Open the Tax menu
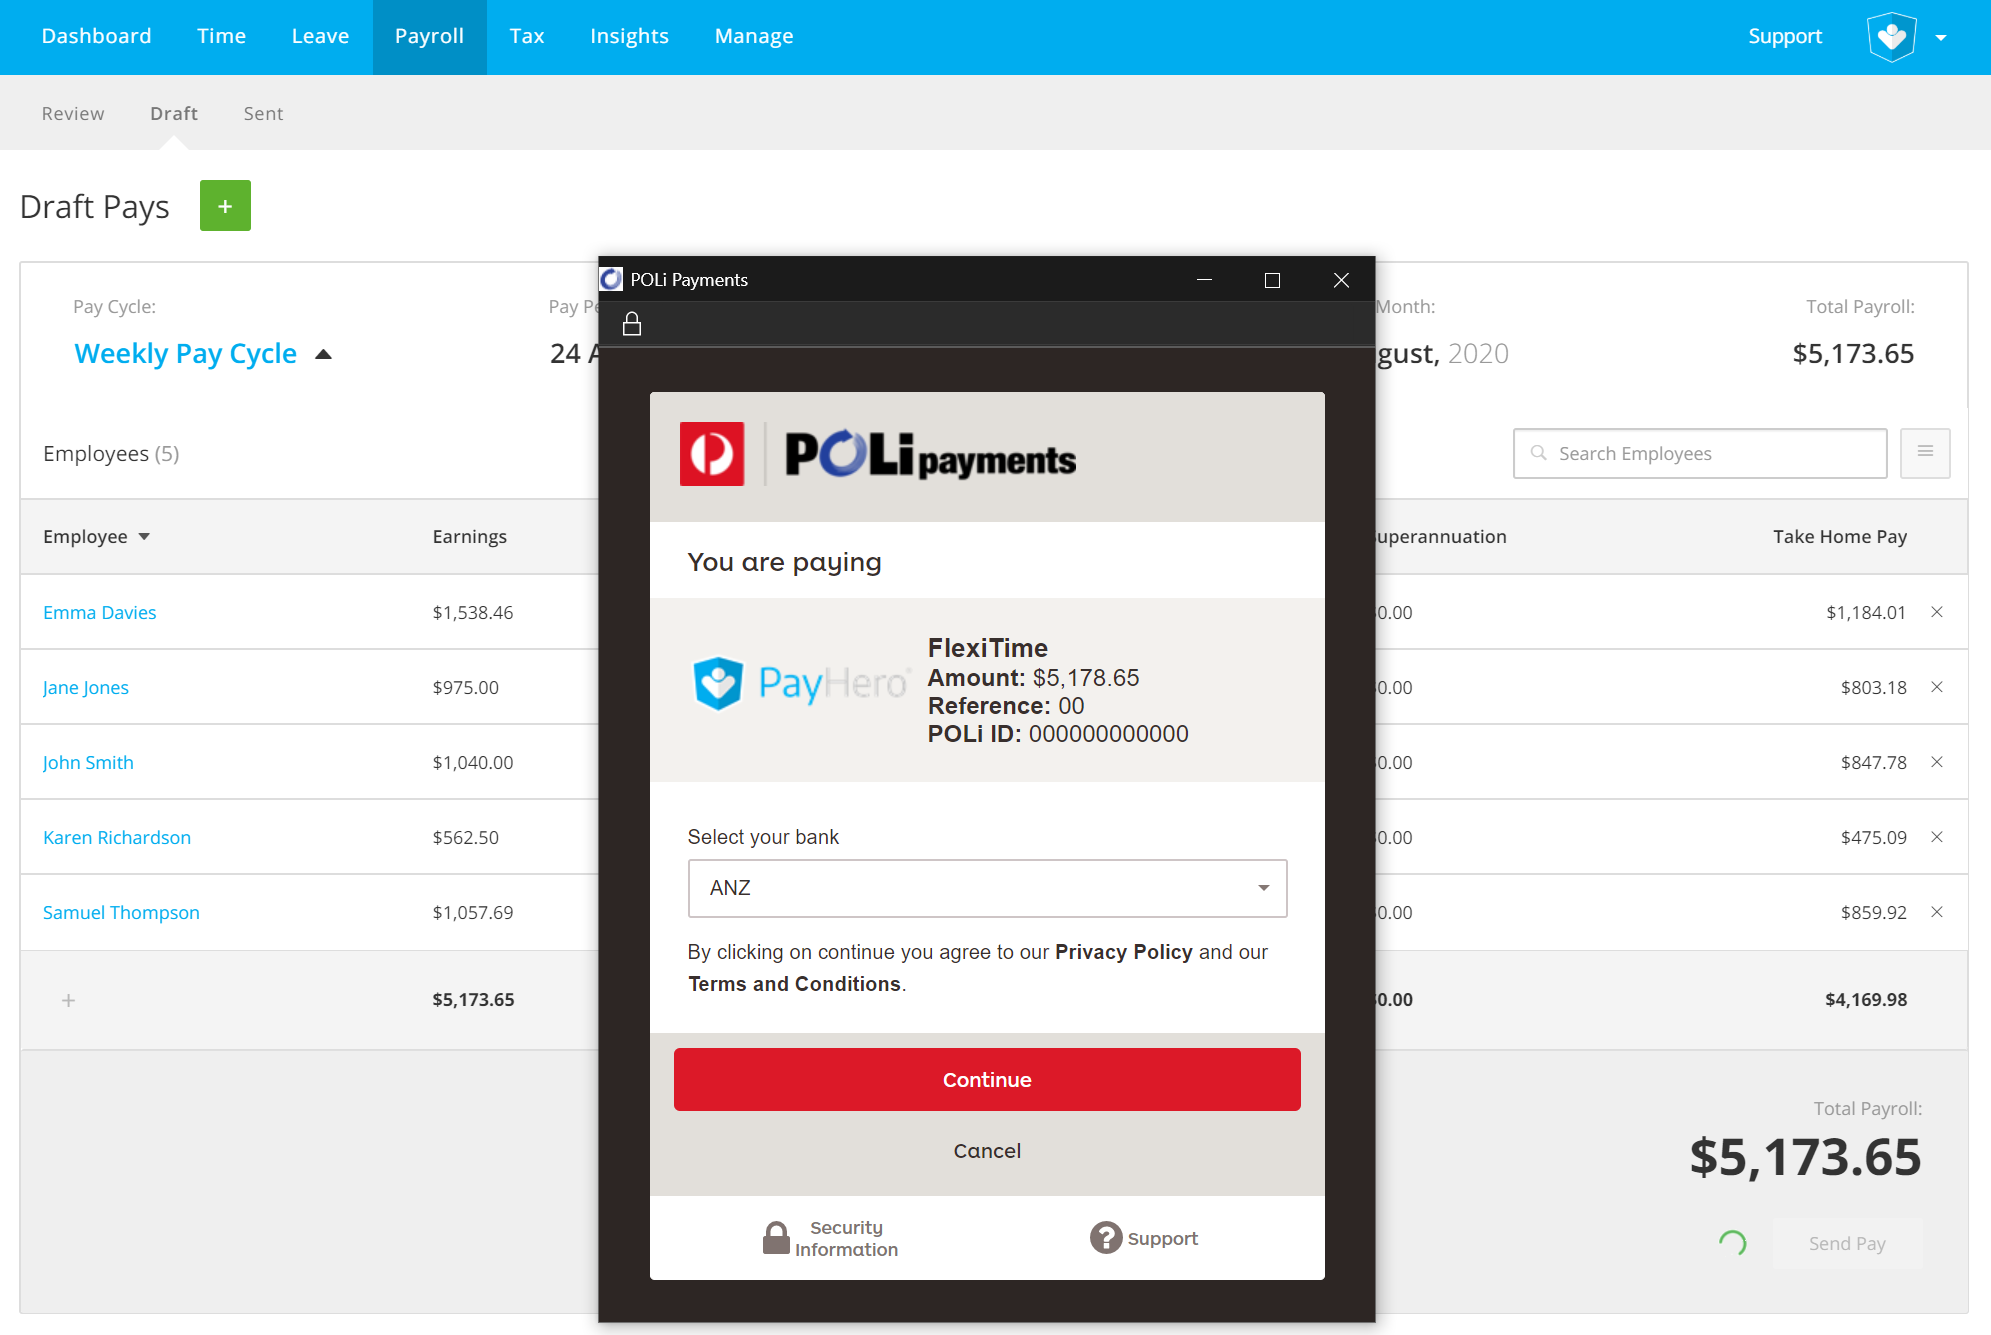The height and width of the screenshot is (1335, 1991). [526, 37]
